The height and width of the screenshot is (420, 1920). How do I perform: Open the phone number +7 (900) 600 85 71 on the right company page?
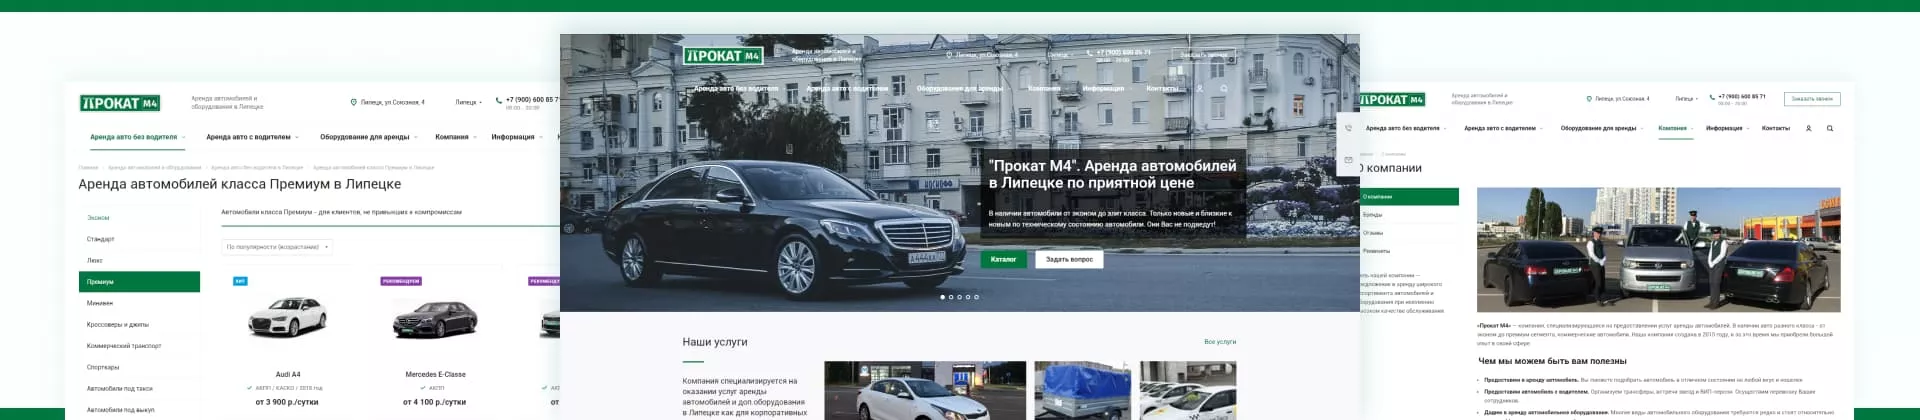[x=1742, y=97]
